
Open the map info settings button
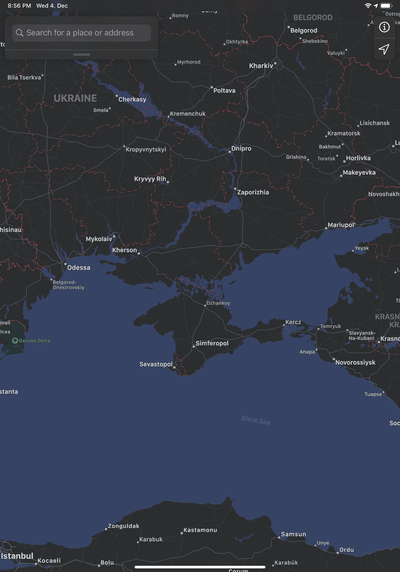coord(384,27)
